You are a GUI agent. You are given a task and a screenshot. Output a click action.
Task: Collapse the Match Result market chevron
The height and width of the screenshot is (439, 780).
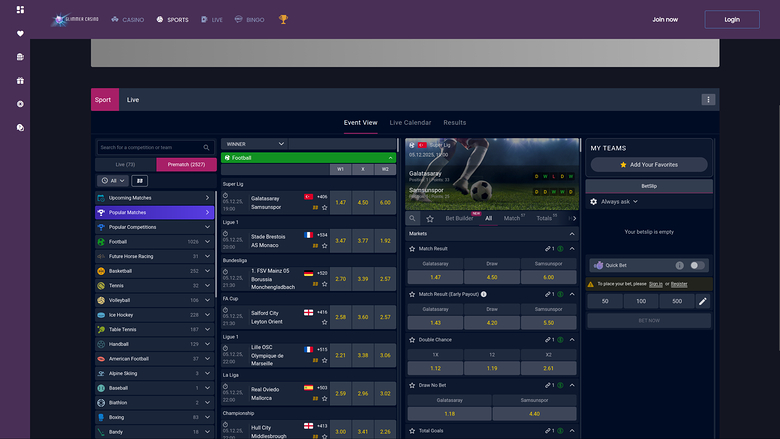(x=572, y=249)
